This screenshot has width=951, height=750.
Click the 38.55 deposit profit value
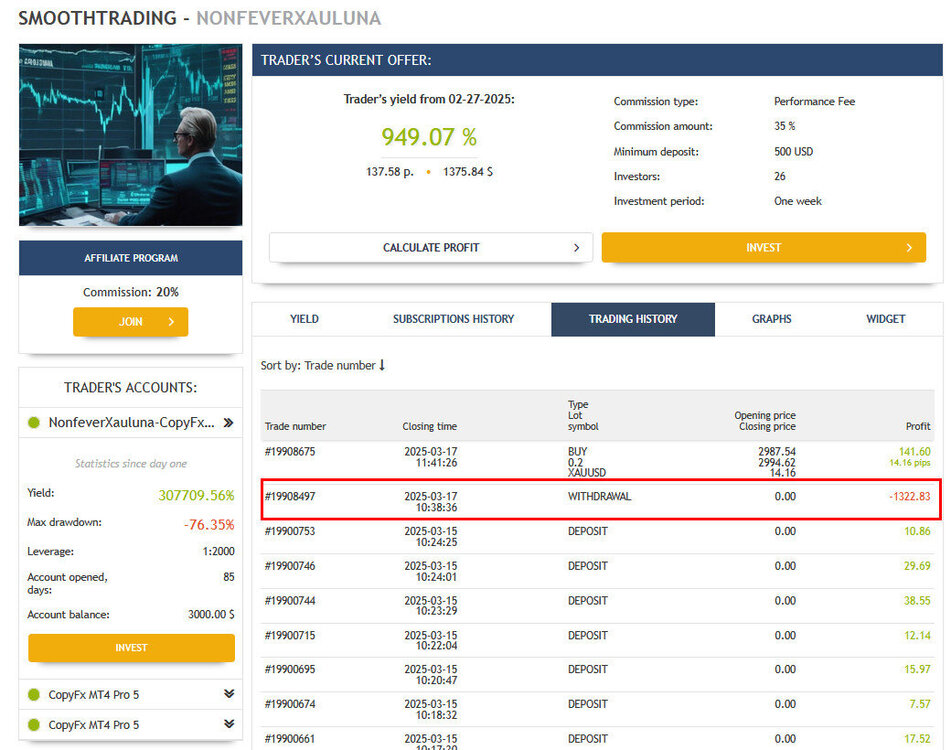tap(917, 600)
